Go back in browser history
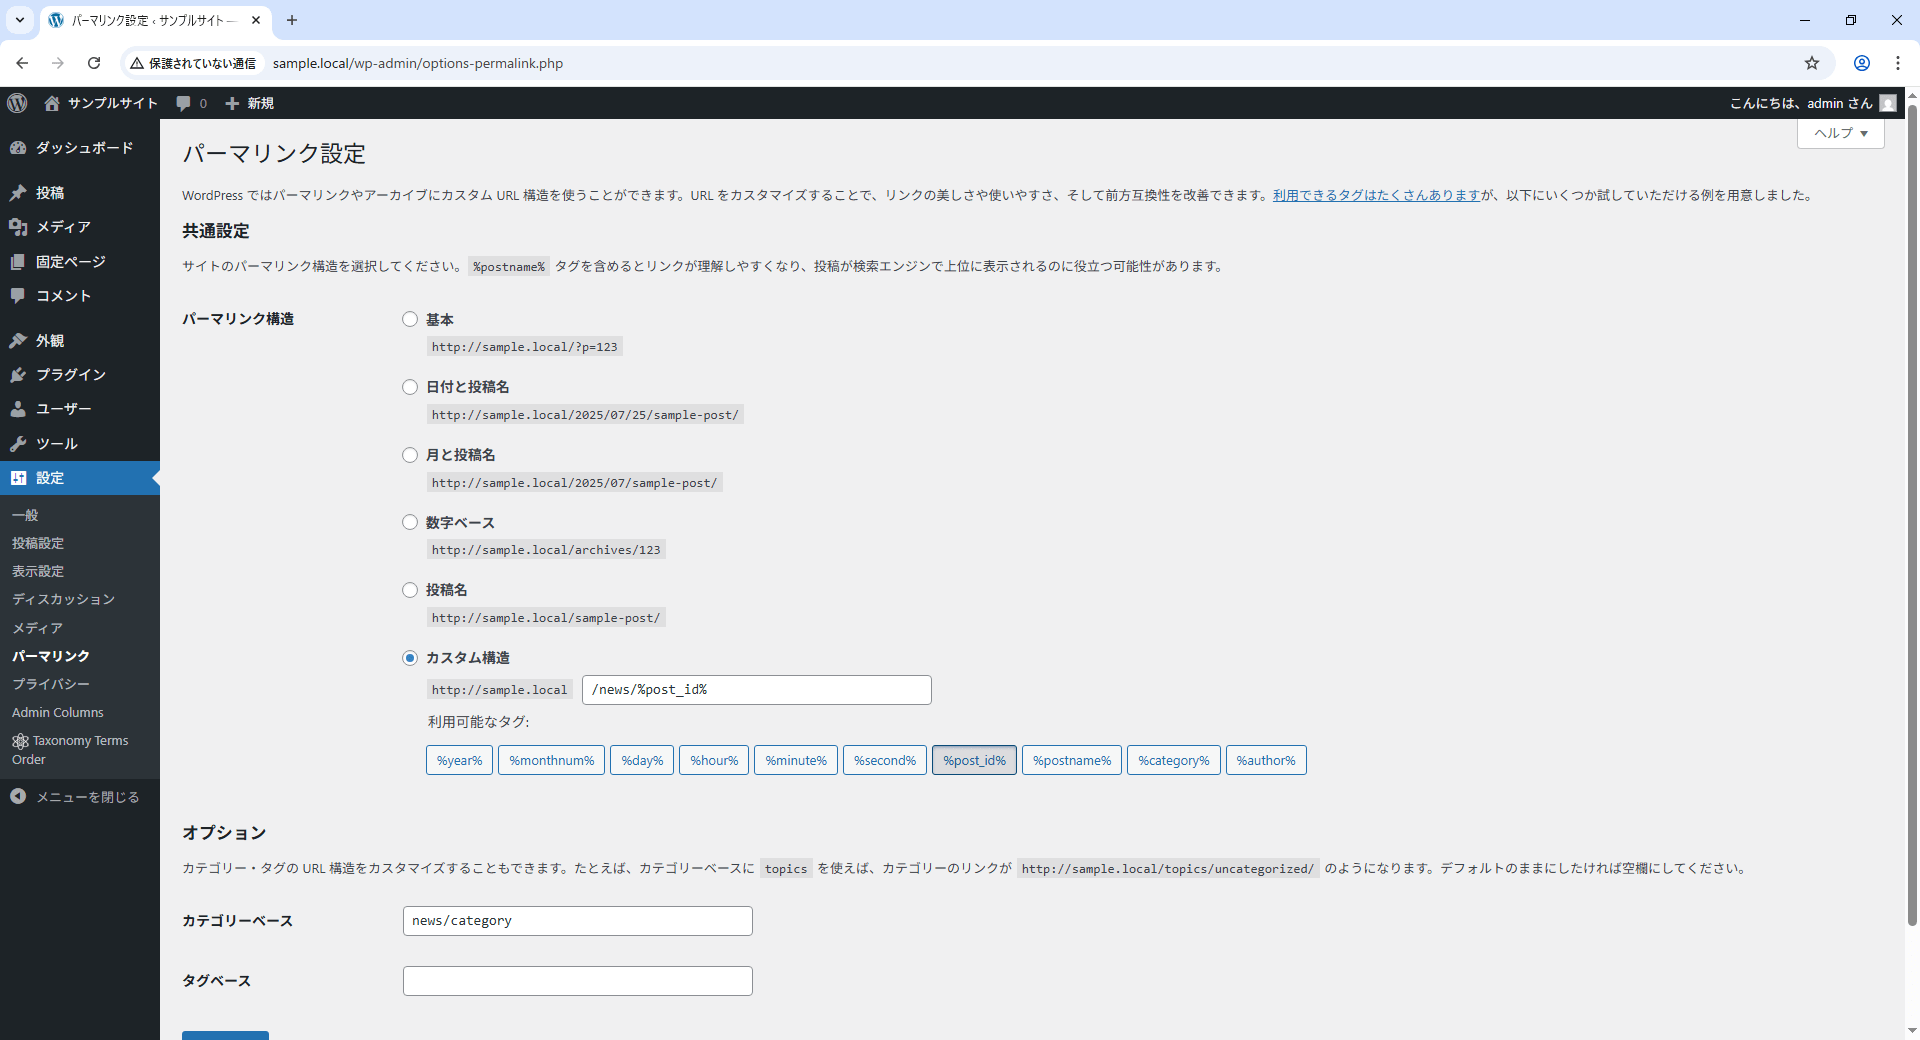 [x=22, y=63]
